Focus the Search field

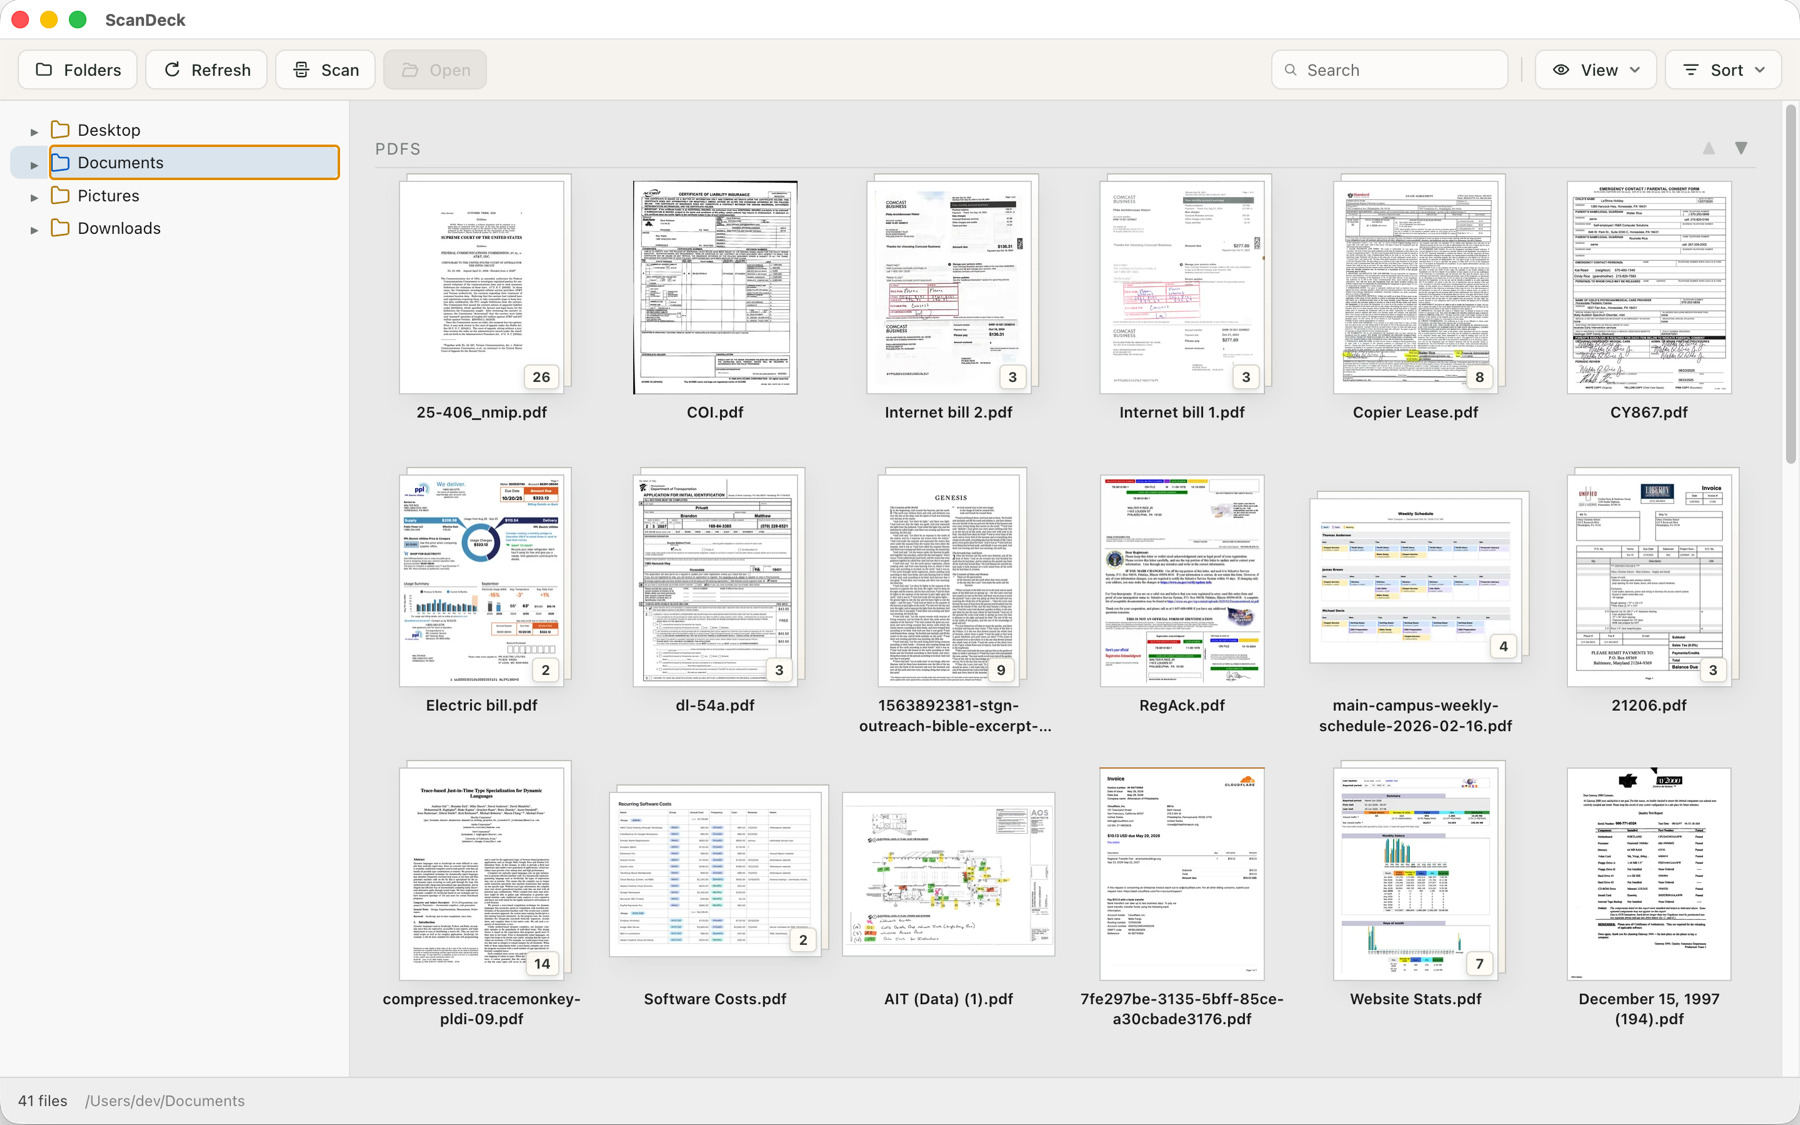[x=1390, y=70]
